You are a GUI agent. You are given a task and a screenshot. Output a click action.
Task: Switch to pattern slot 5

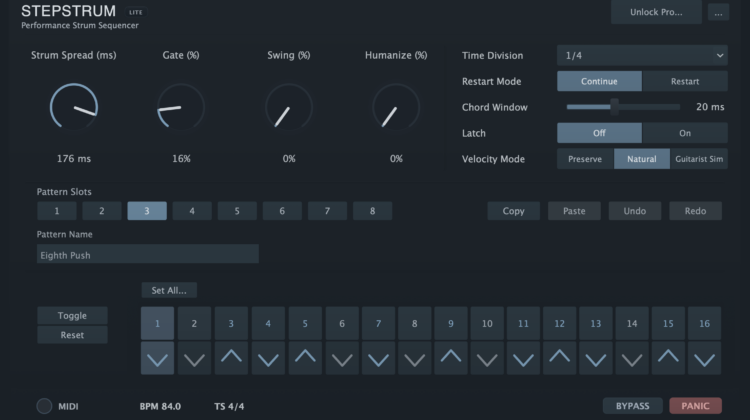click(237, 211)
